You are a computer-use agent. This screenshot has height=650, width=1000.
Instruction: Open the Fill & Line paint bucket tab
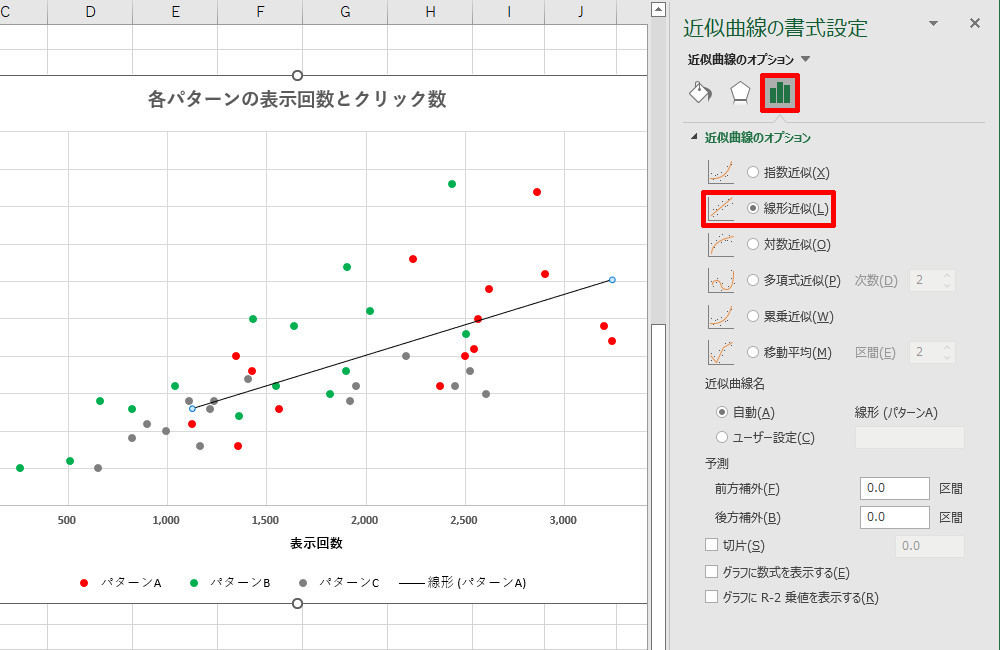(x=700, y=92)
